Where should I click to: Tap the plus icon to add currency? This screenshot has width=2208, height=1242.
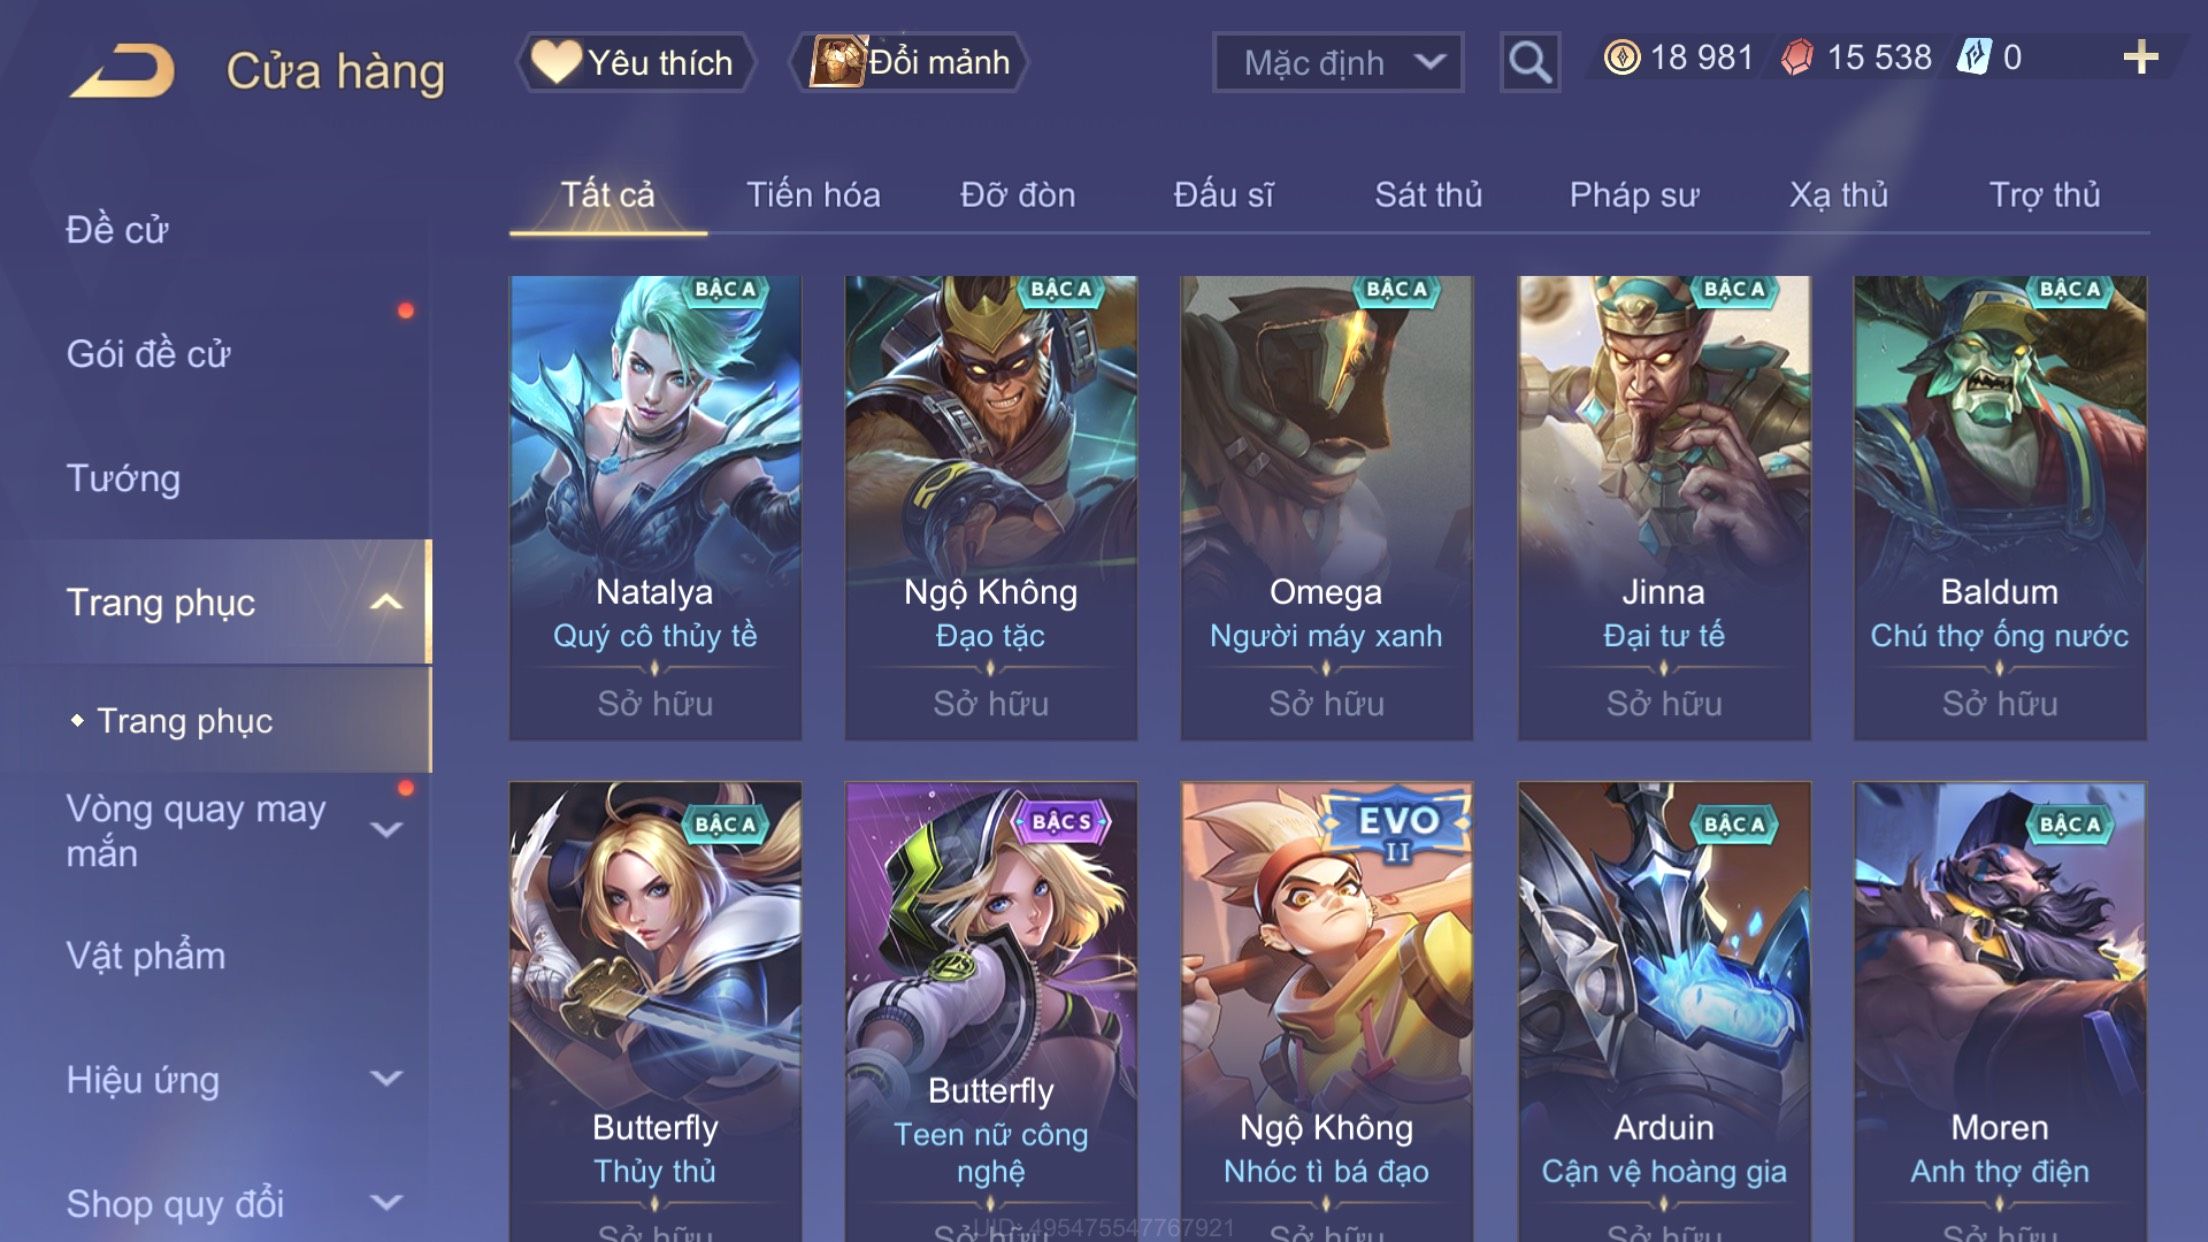click(2140, 58)
